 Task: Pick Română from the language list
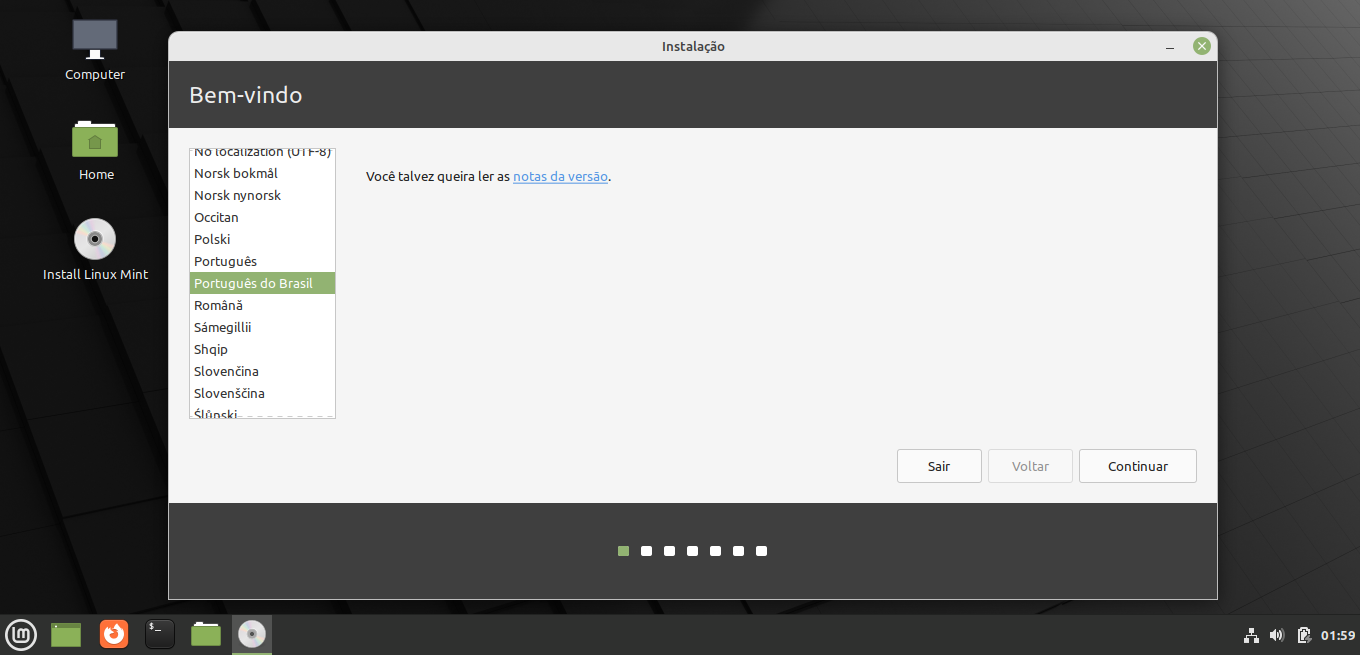pos(262,305)
